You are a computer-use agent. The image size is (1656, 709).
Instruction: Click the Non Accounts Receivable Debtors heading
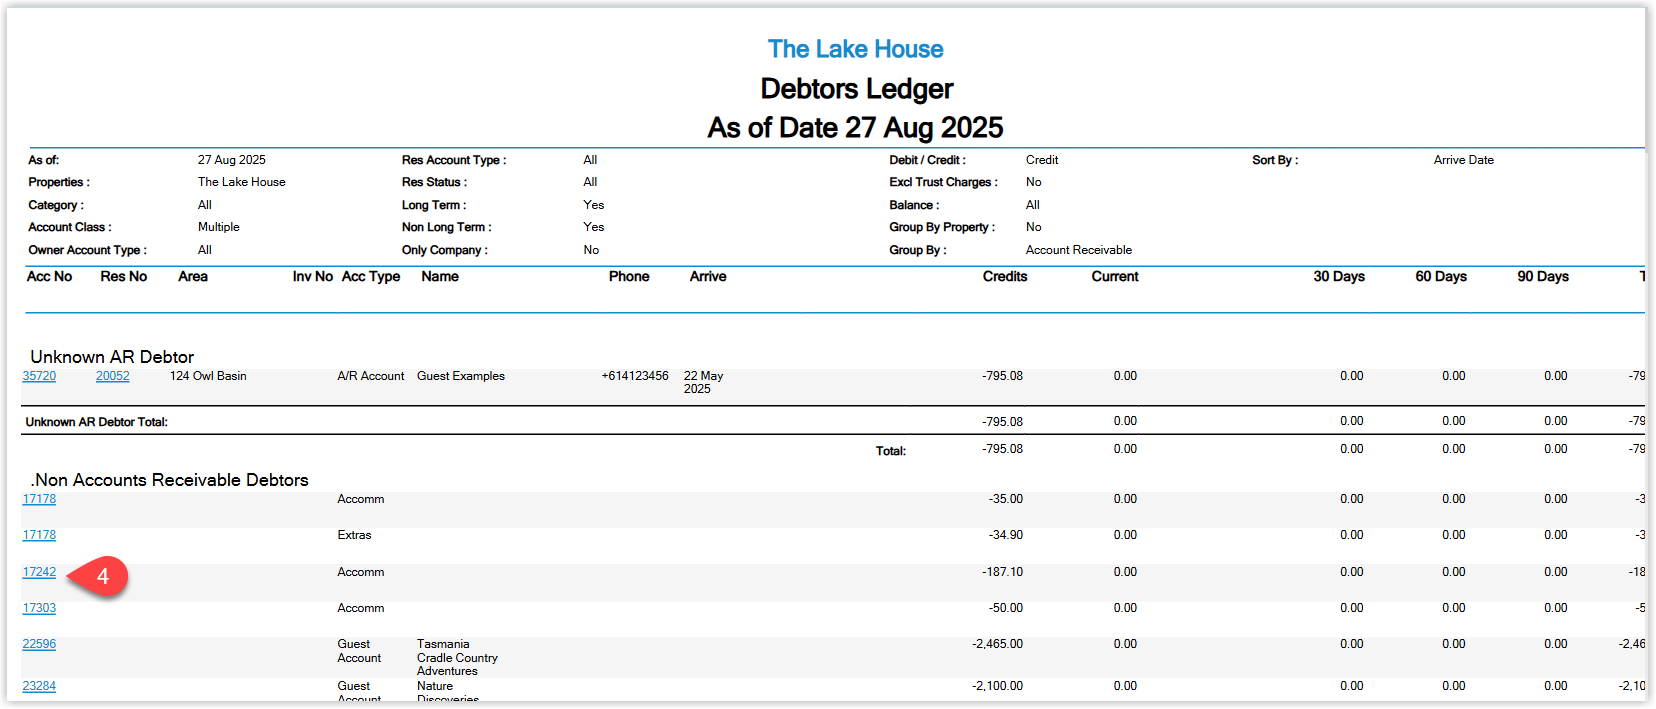(170, 480)
